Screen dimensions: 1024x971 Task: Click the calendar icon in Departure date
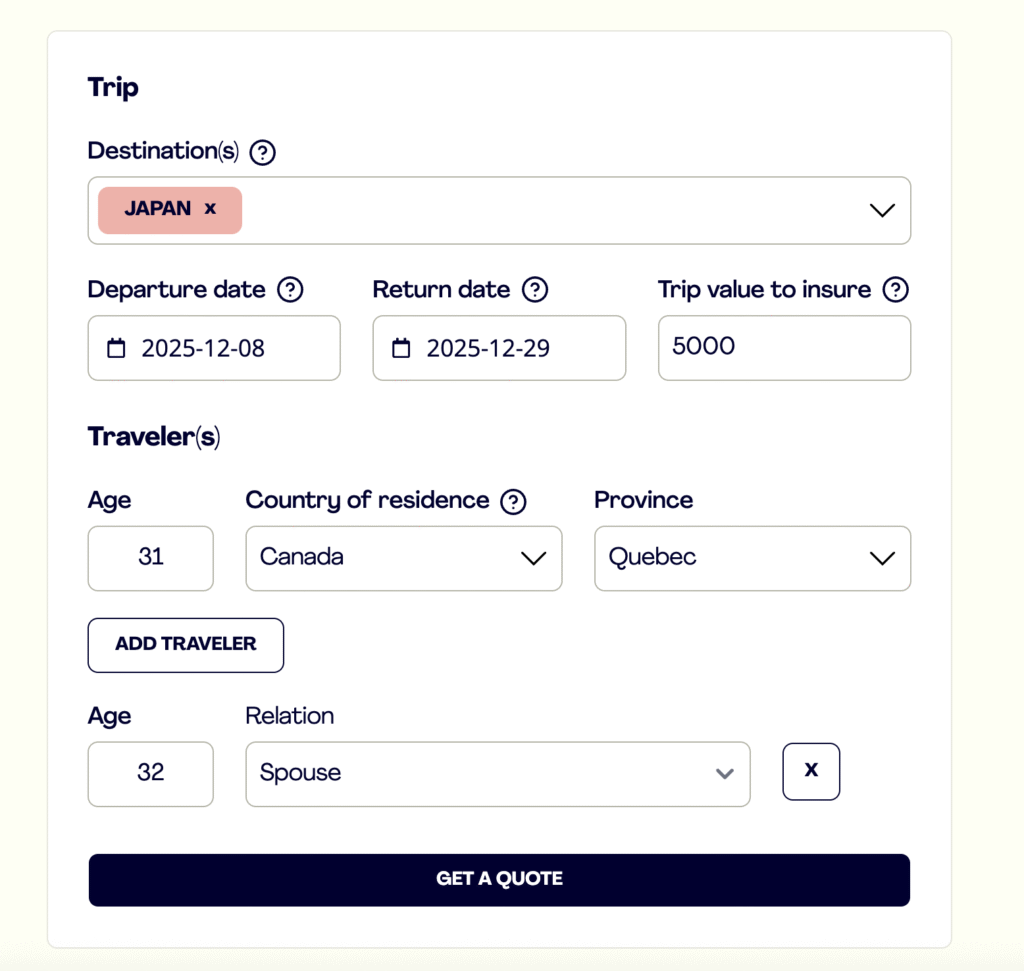[117, 348]
